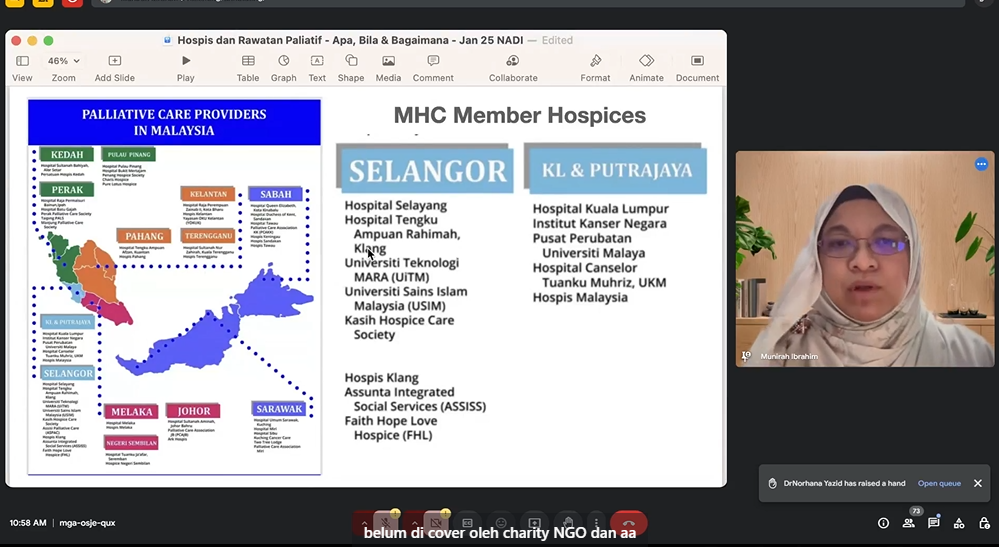
Task: Click the JOHOR label on the map
Action: point(194,411)
